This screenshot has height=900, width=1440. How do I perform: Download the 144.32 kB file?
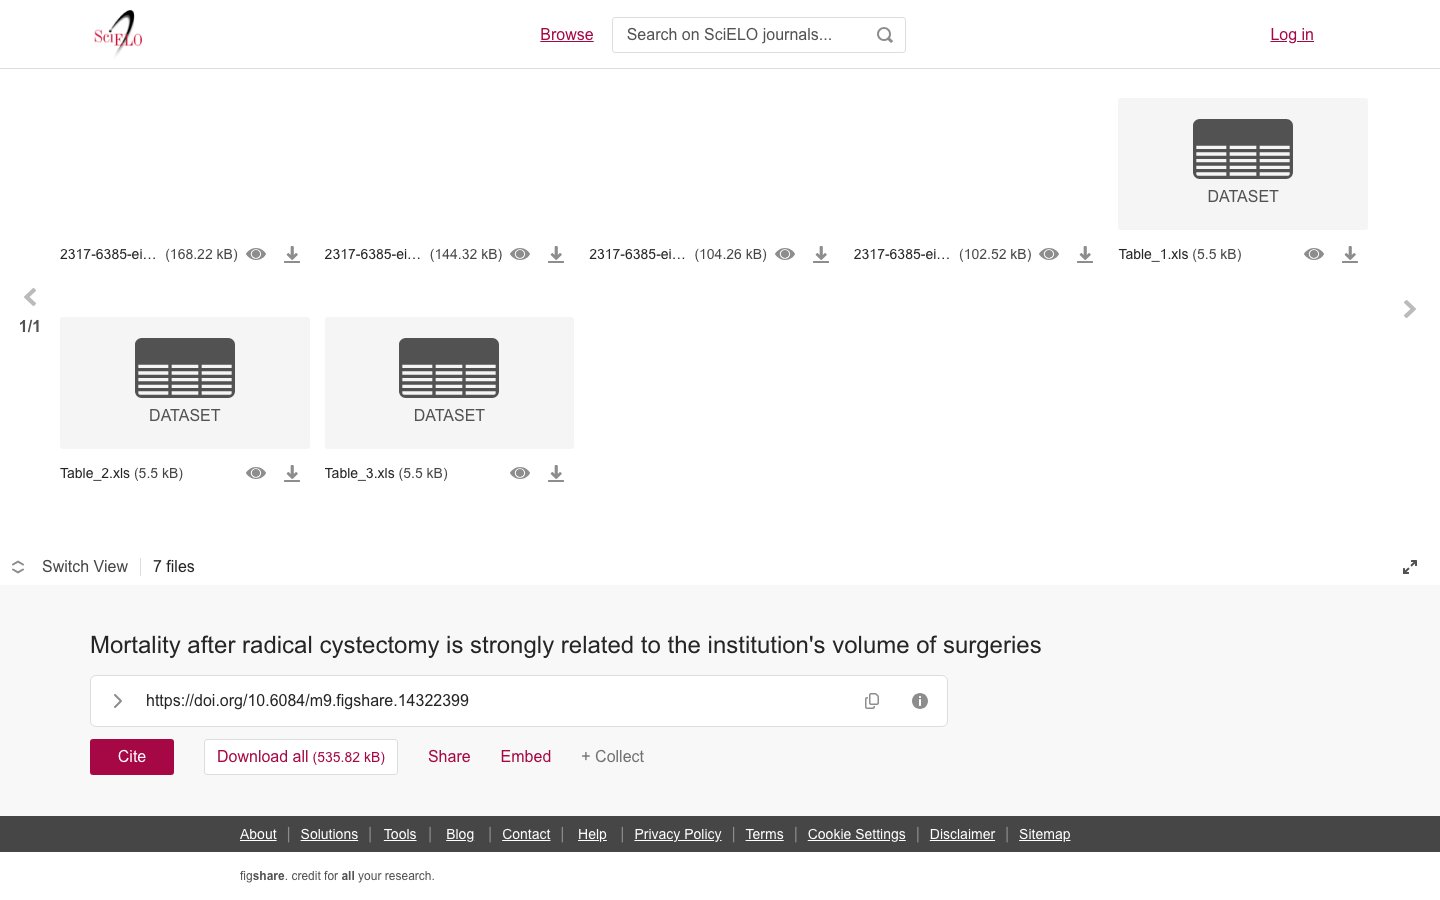click(x=556, y=254)
